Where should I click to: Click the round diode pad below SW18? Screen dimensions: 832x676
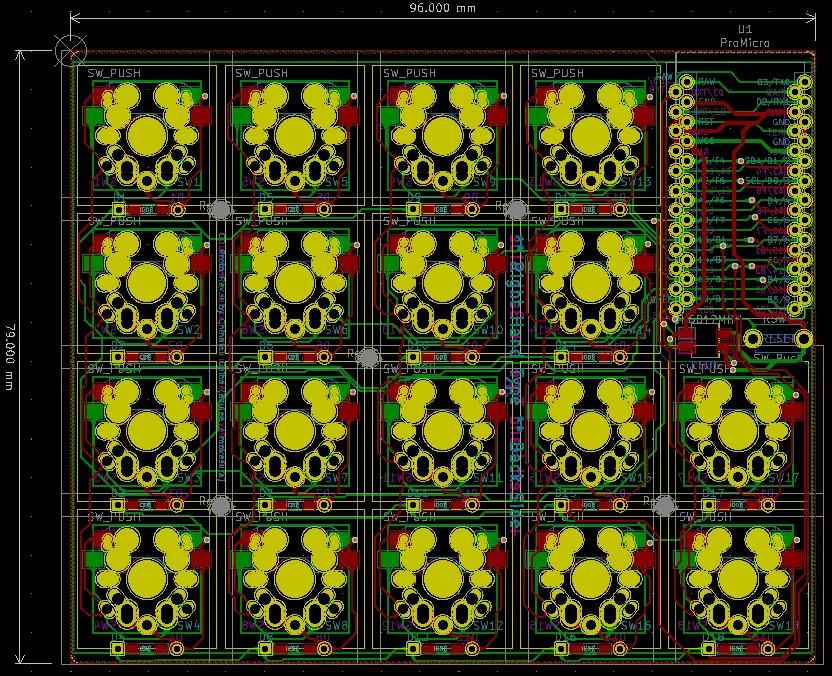pyautogui.click(x=768, y=648)
